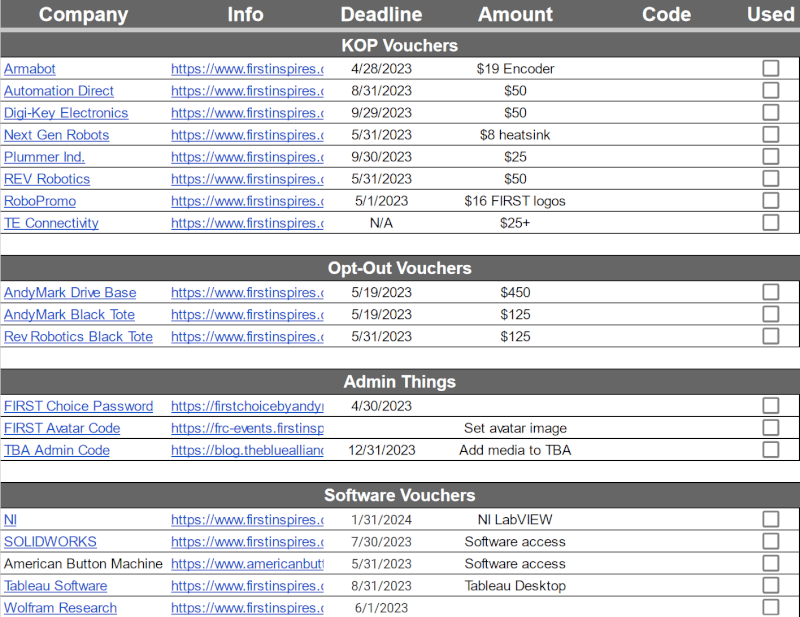Check Used box for AndyMark Drive Base

pyautogui.click(x=770, y=292)
